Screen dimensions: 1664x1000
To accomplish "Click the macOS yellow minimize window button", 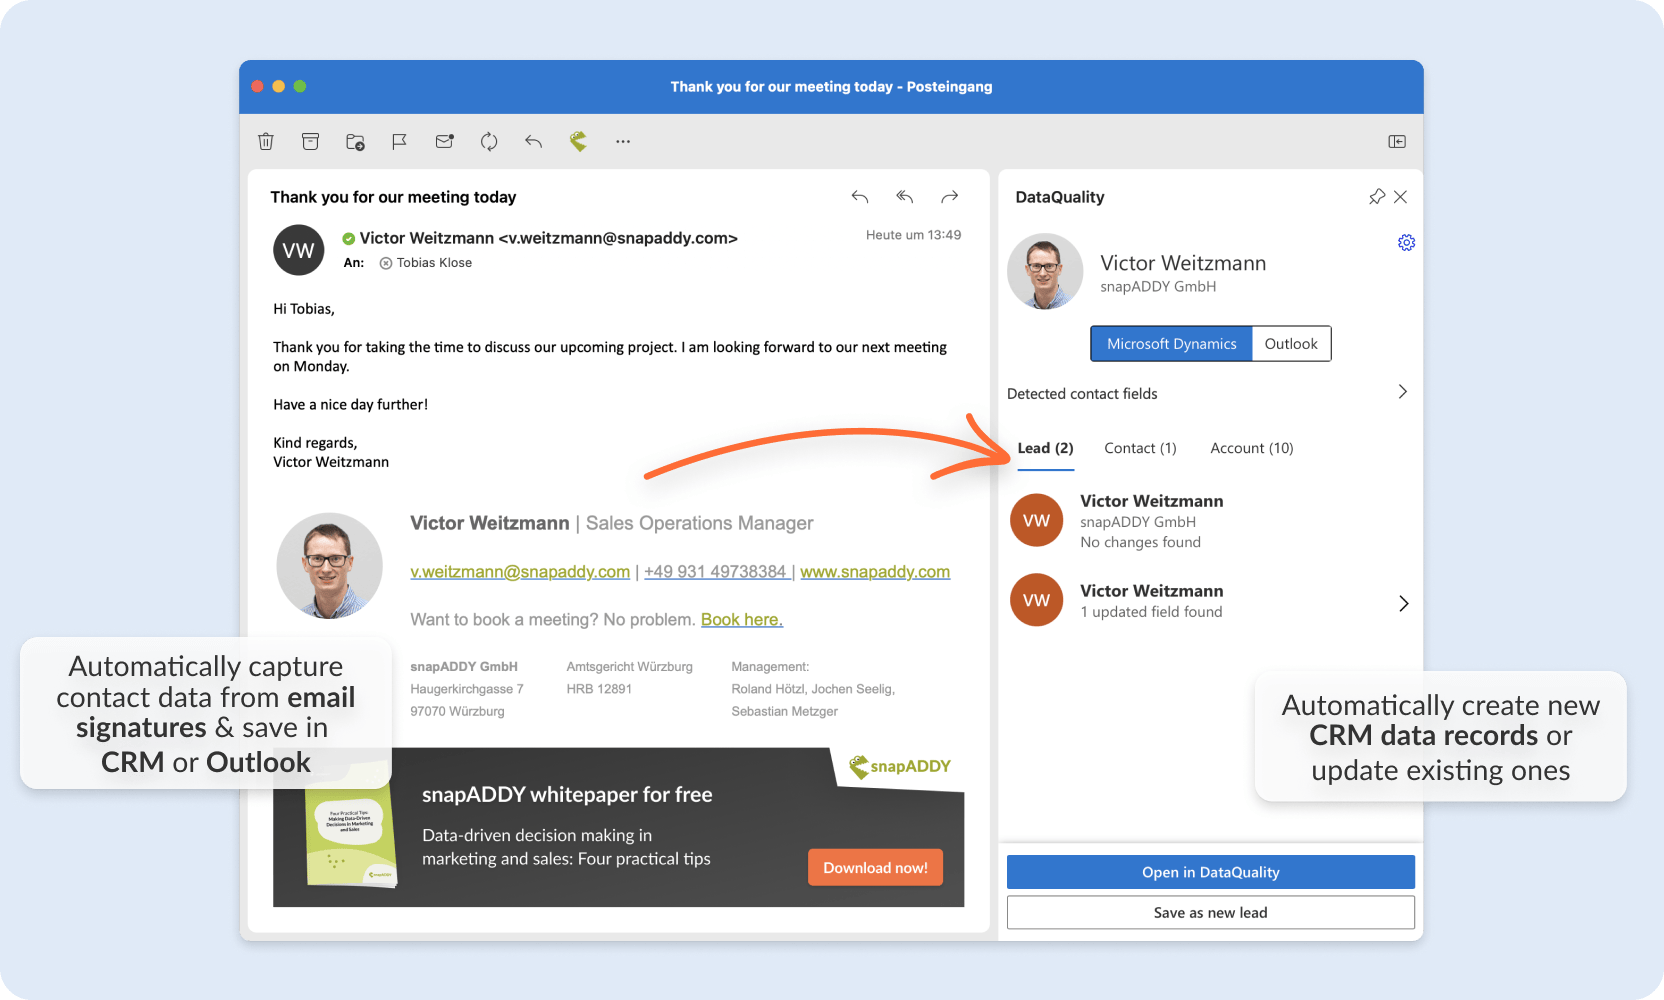I will click(278, 87).
